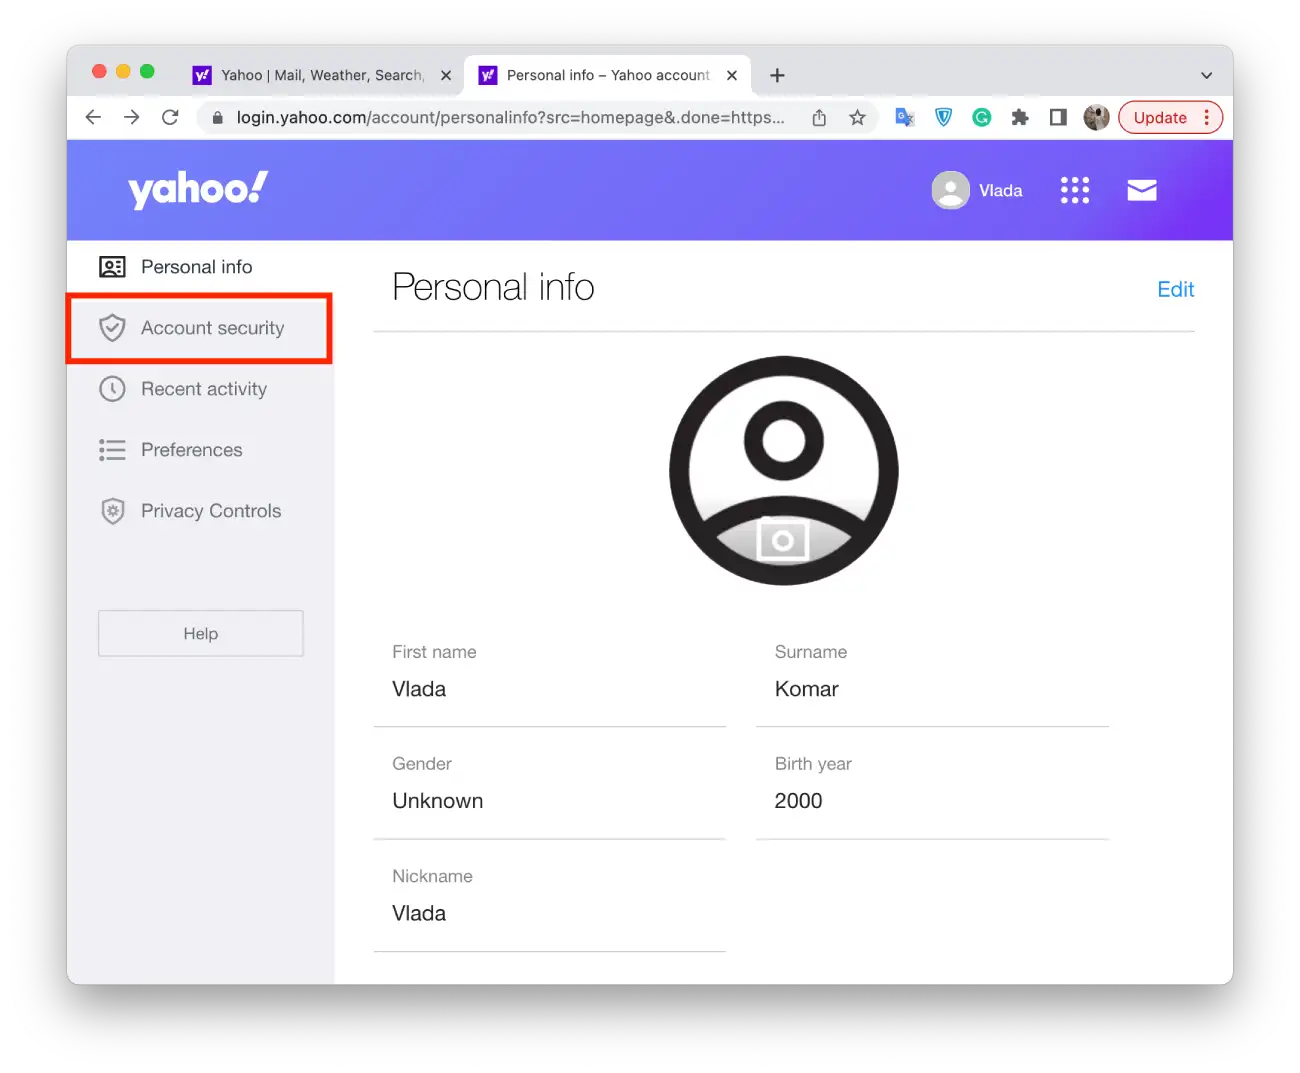Viewport: 1300px width, 1073px height.
Task: Click the Update button in Chrome
Action: click(1160, 117)
